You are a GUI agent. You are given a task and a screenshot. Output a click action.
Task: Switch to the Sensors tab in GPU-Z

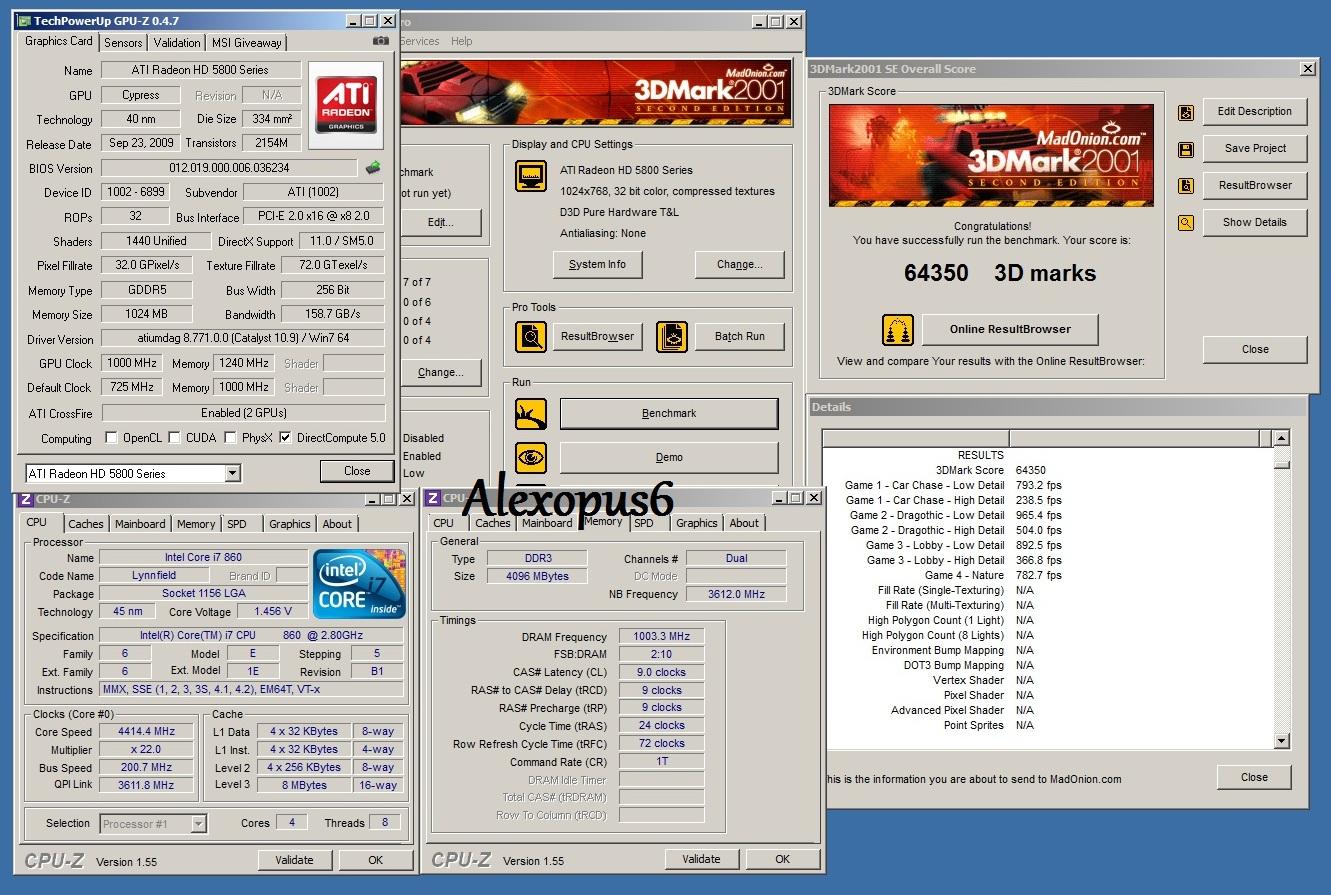[x=123, y=43]
